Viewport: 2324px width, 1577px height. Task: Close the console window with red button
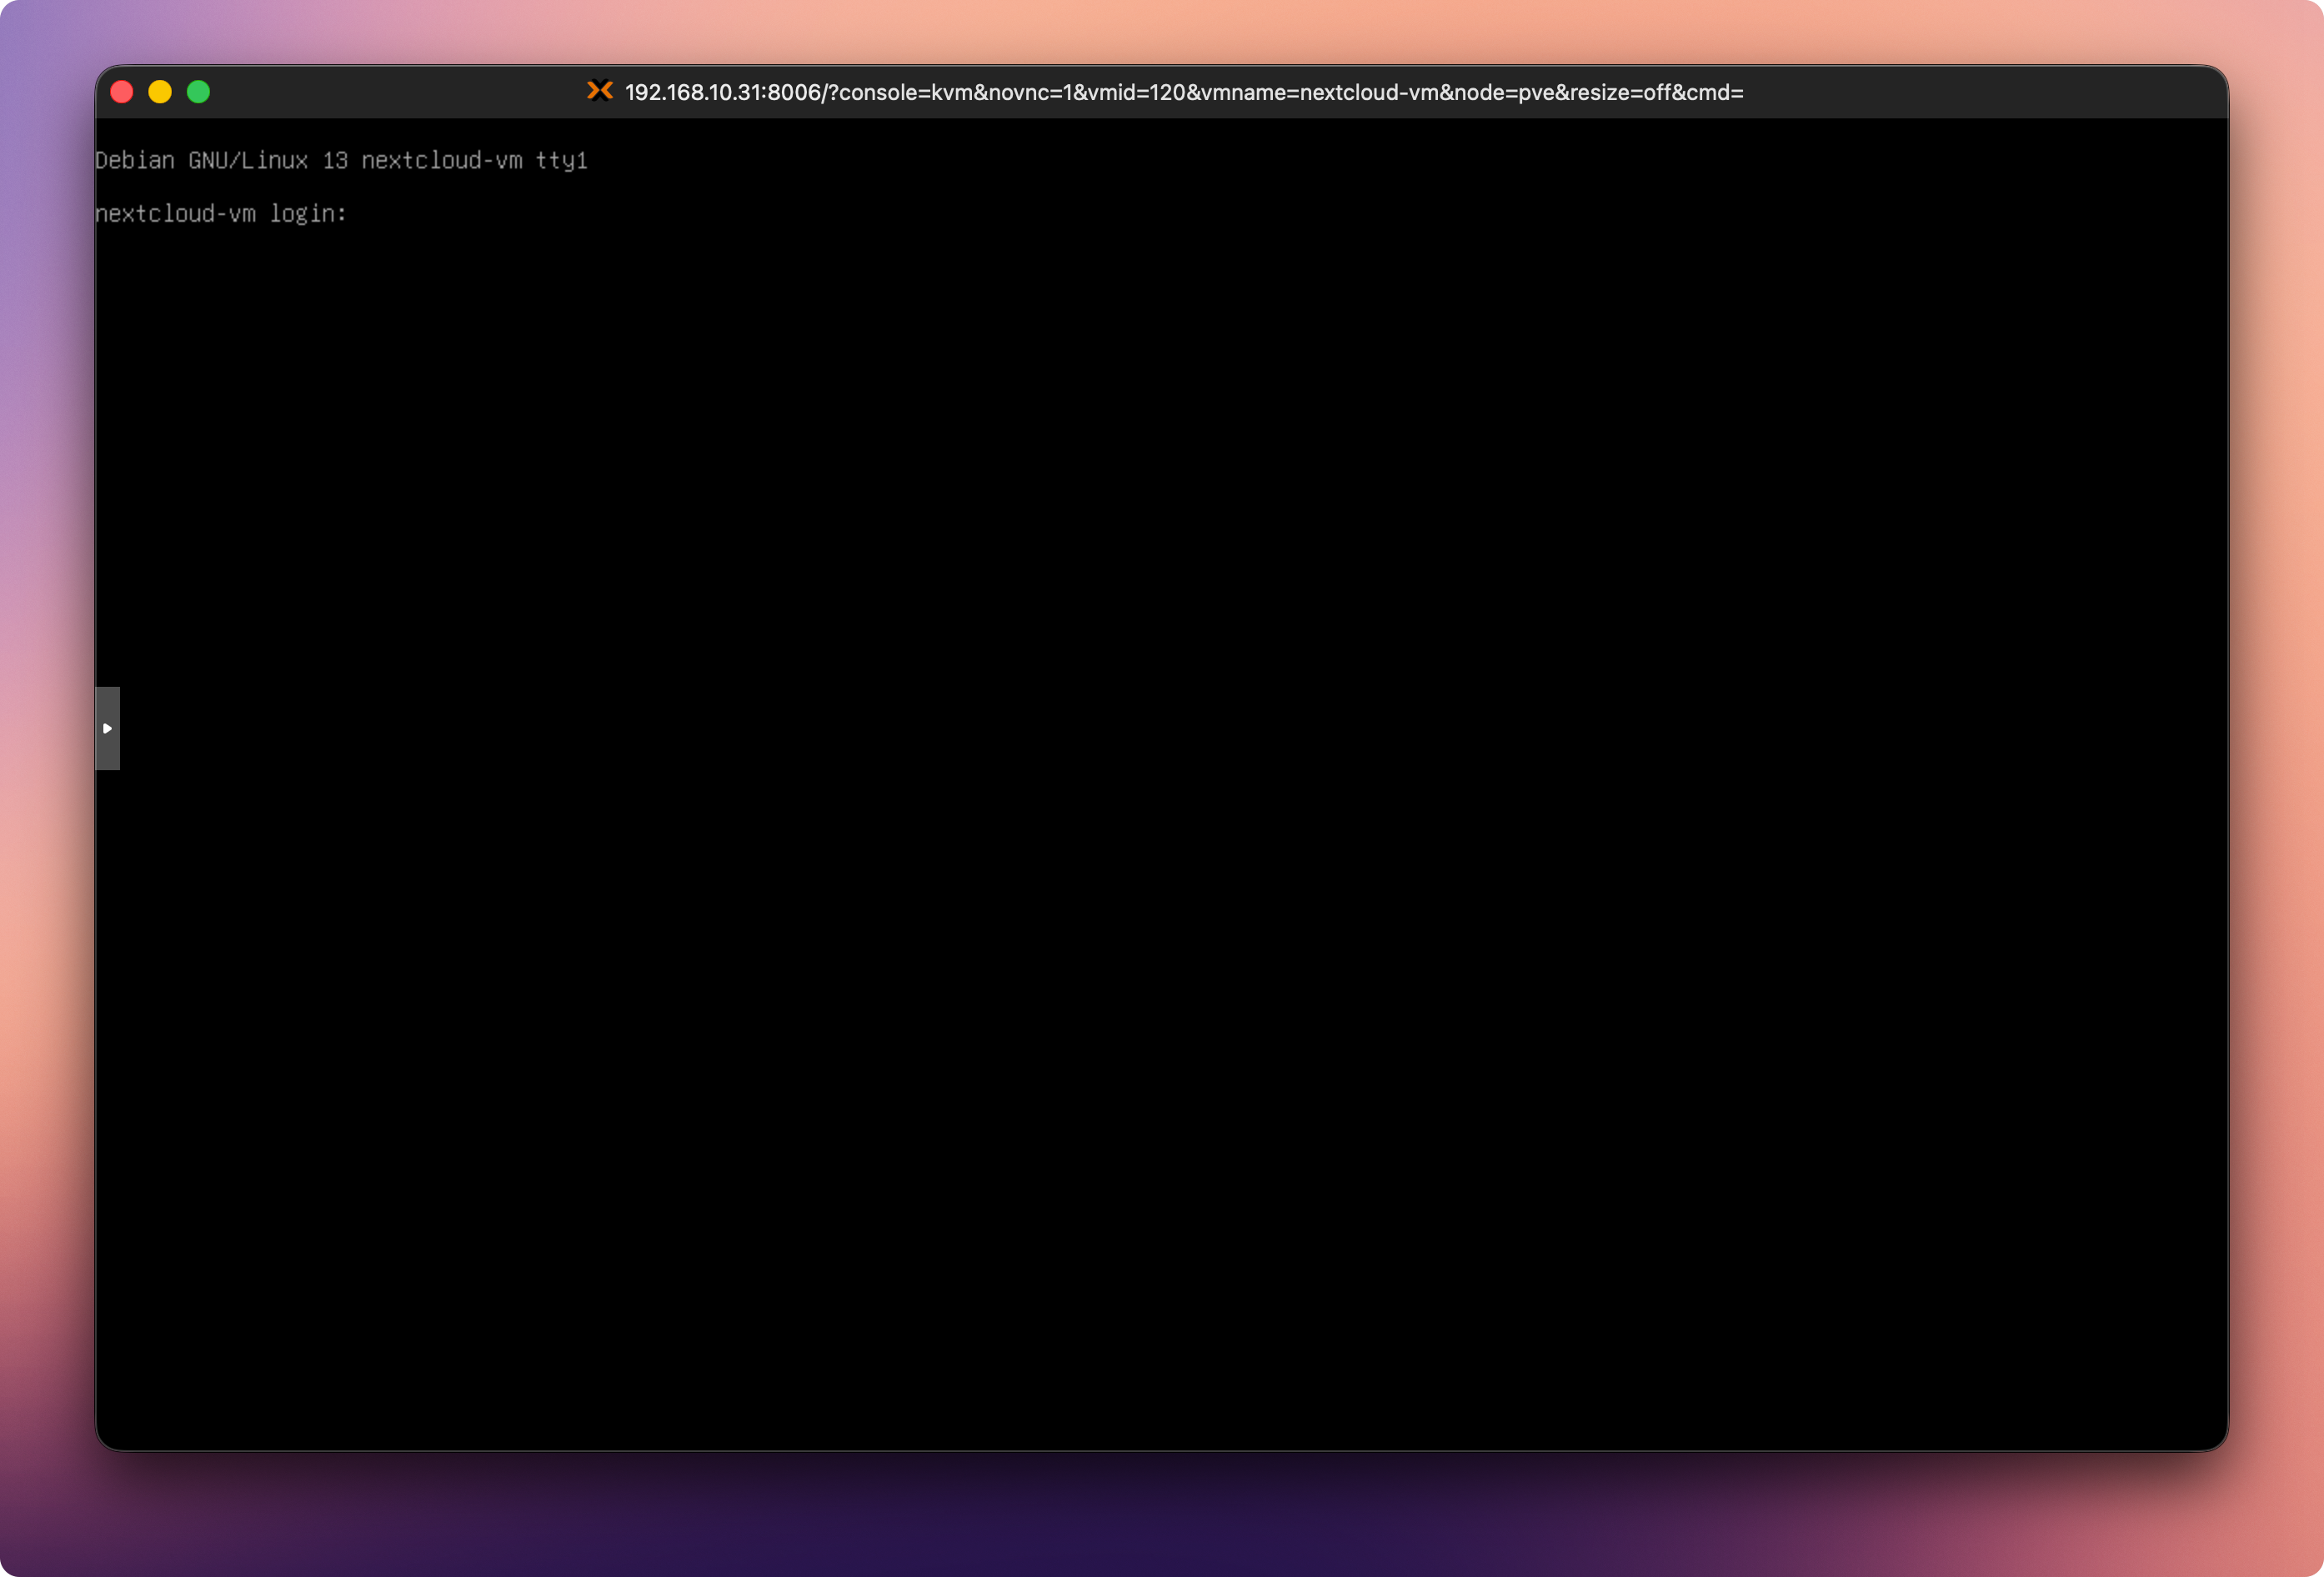tap(122, 92)
